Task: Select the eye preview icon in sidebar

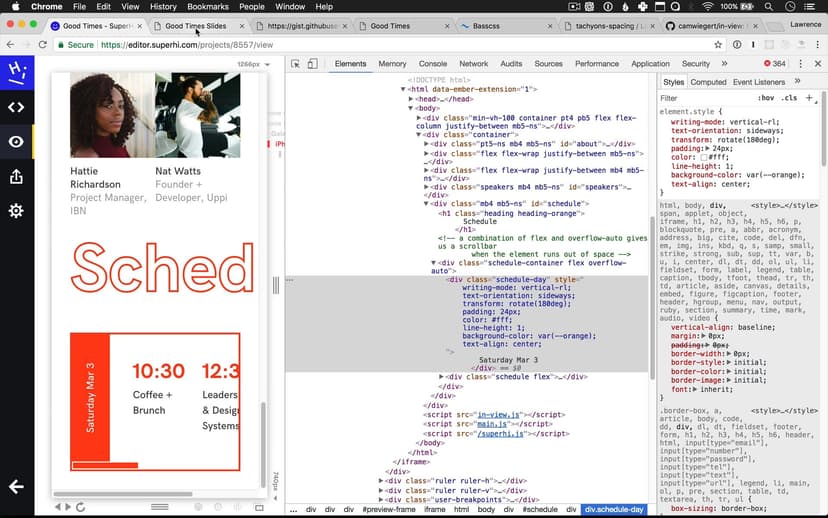Action: pyautogui.click(x=16, y=142)
